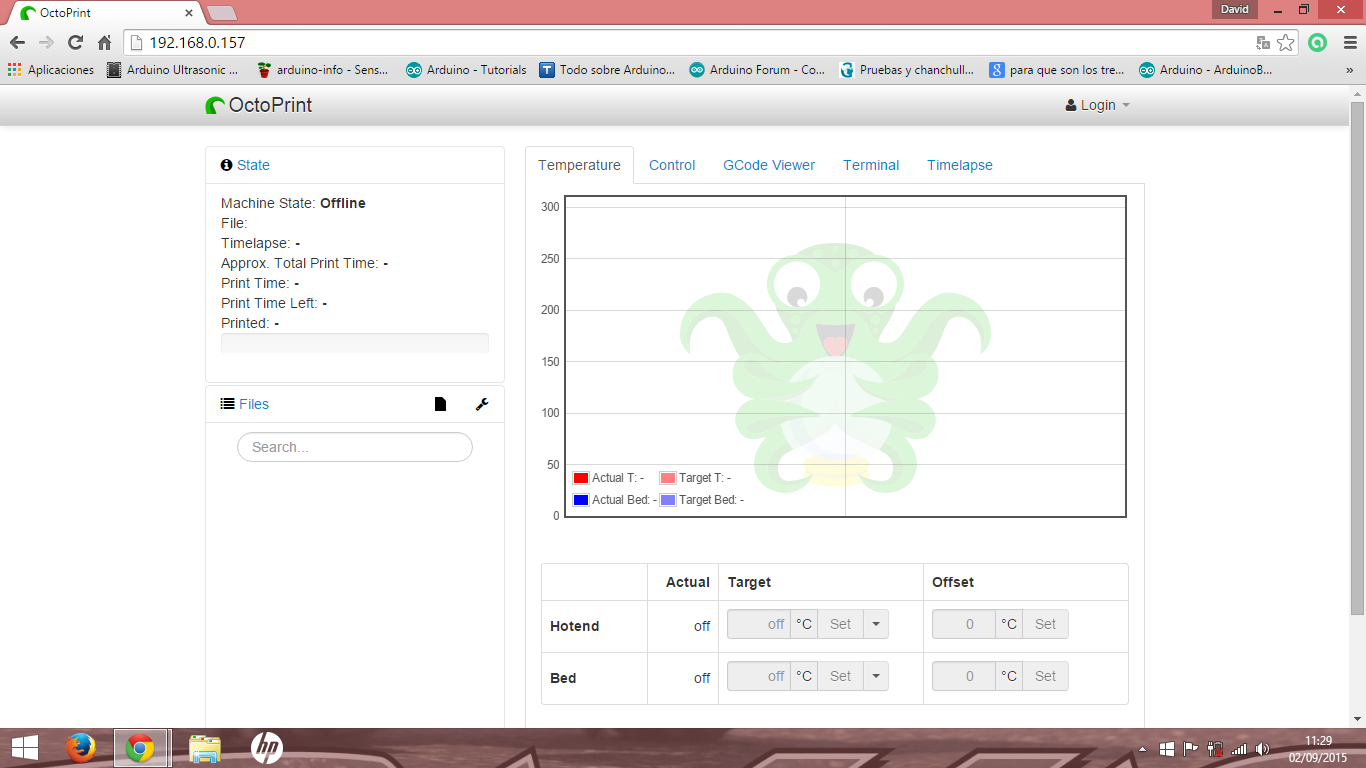Click the green extension icon in toolbar
This screenshot has height=768, width=1366.
[1318, 43]
